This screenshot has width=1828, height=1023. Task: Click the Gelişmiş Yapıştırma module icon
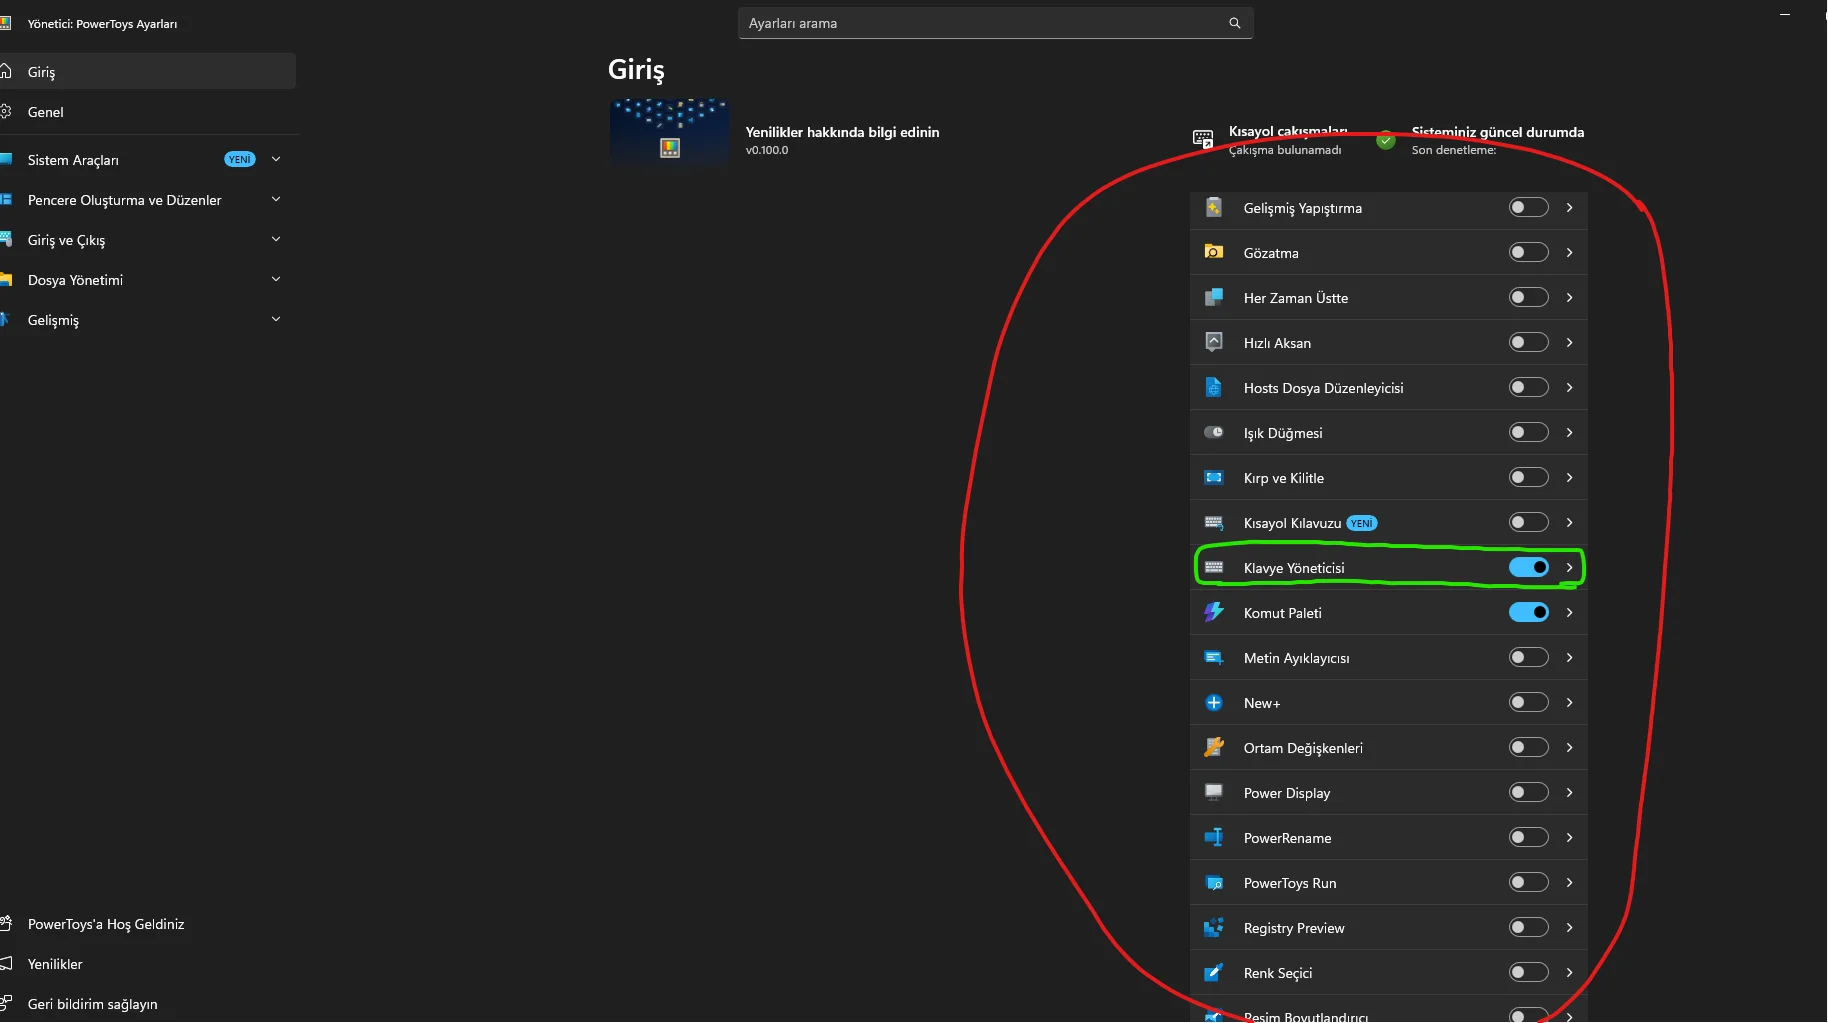pyautogui.click(x=1214, y=207)
